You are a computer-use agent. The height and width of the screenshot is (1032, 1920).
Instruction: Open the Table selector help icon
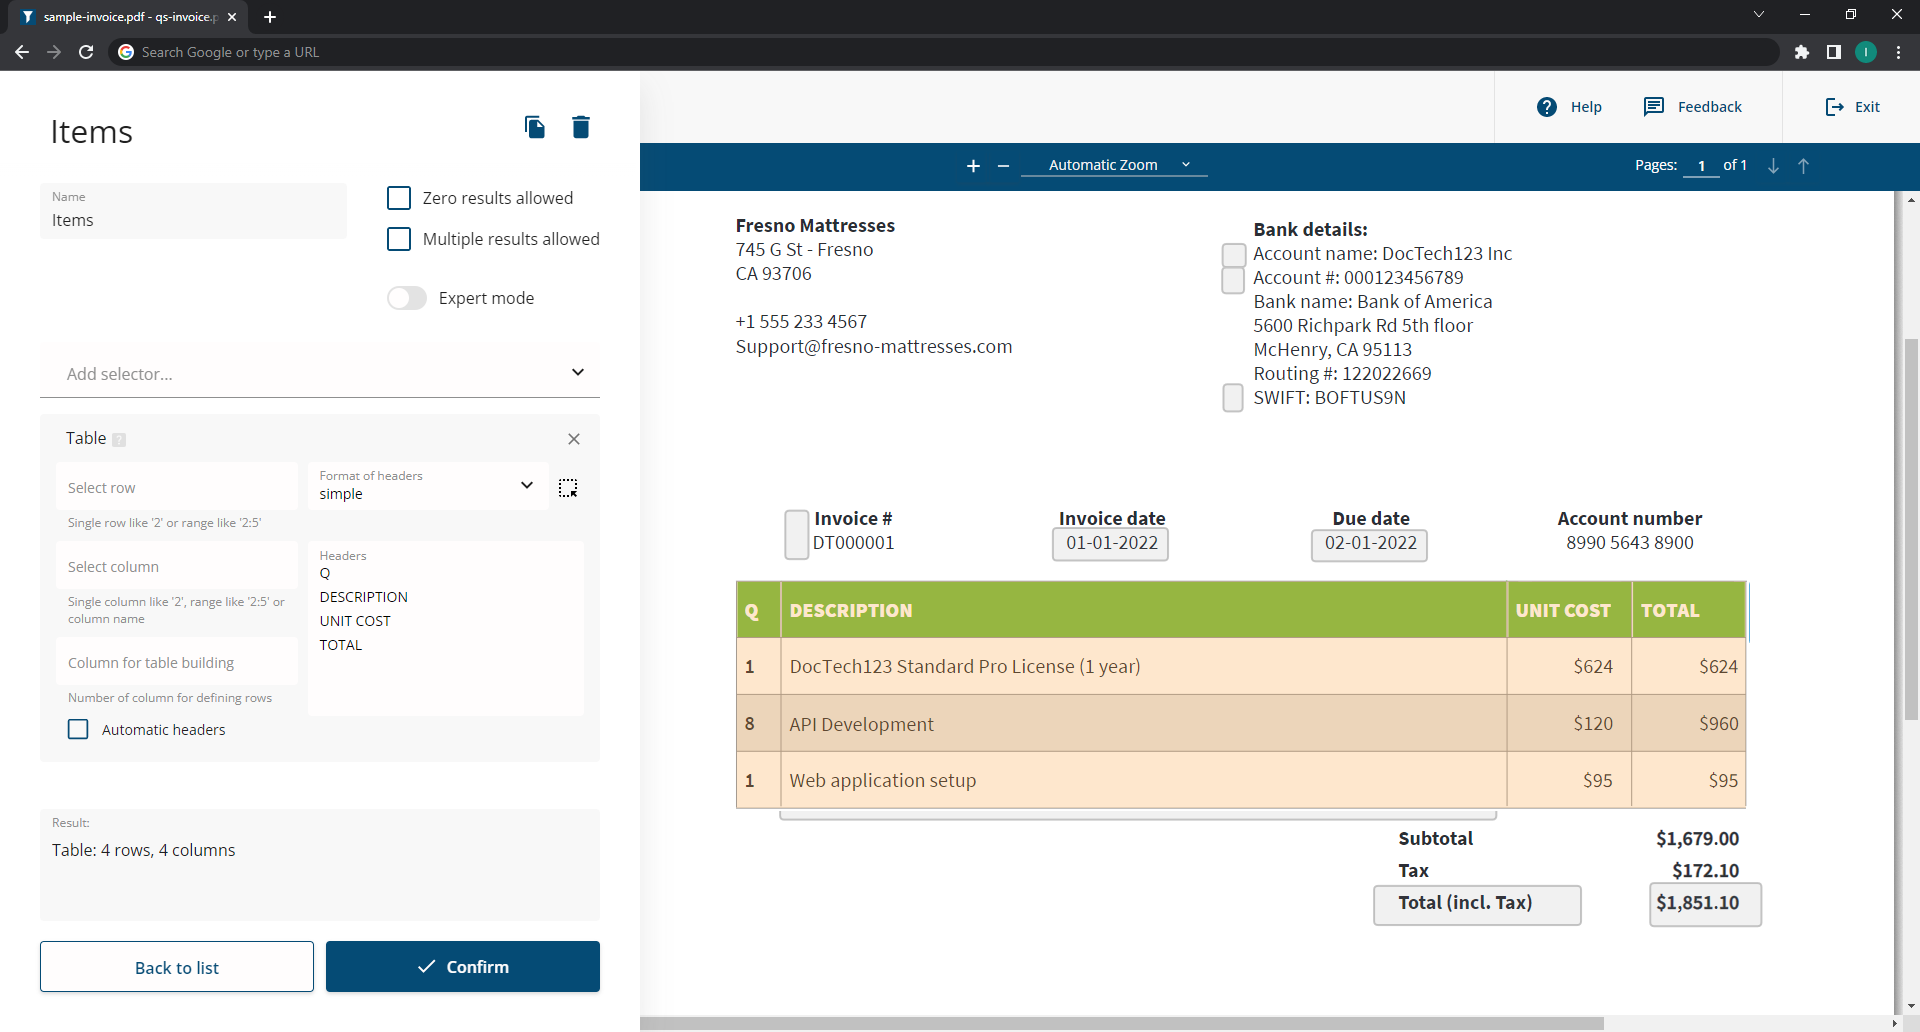click(x=119, y=440)
